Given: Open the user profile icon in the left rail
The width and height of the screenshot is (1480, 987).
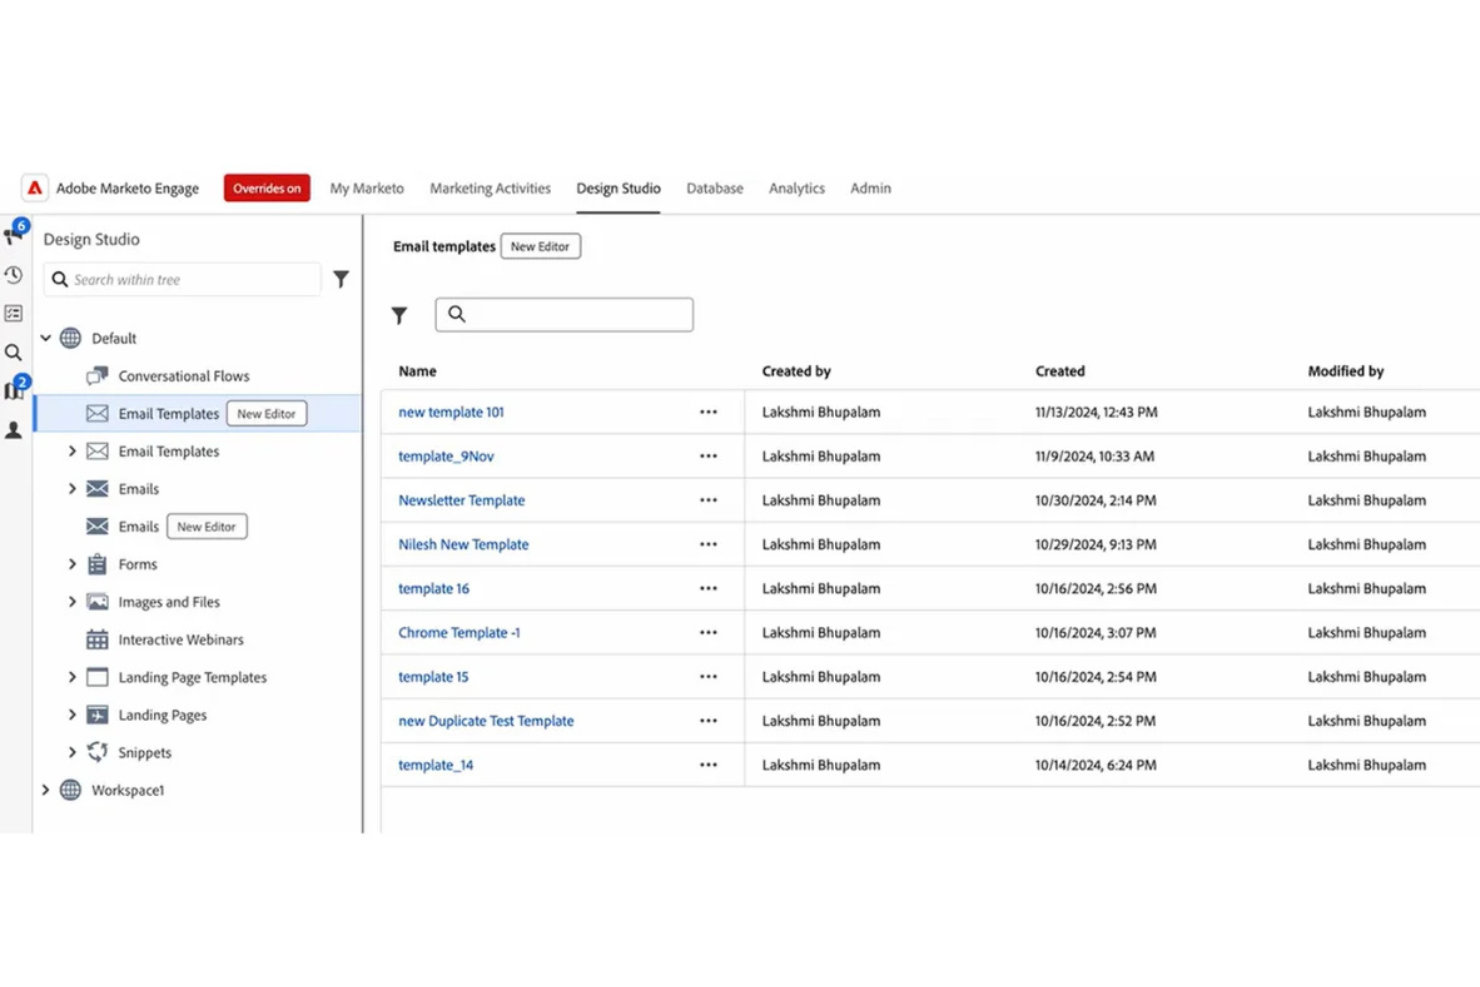Looking at the screenshot, I should (x=13, y=430).
